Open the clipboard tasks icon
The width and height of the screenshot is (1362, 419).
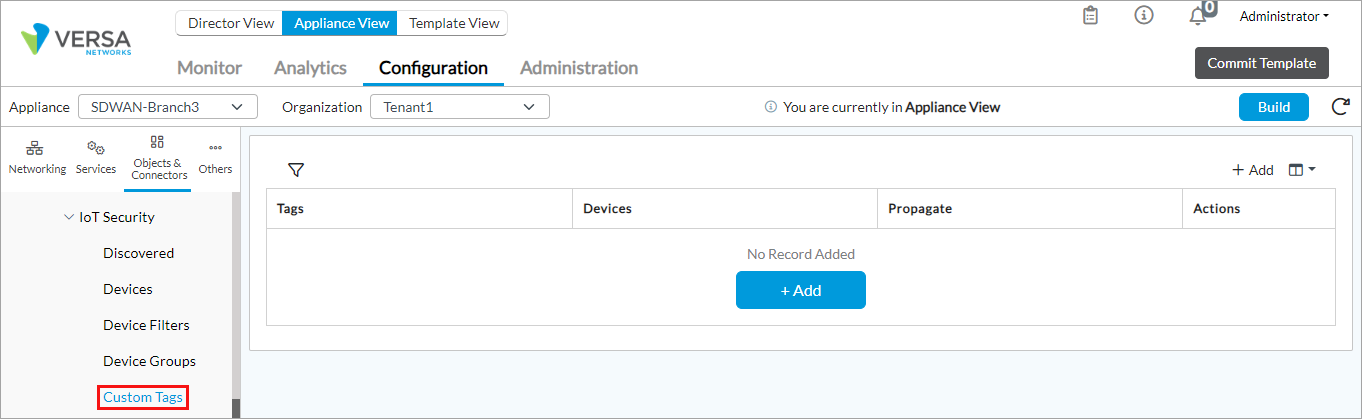click(1091, 16)
